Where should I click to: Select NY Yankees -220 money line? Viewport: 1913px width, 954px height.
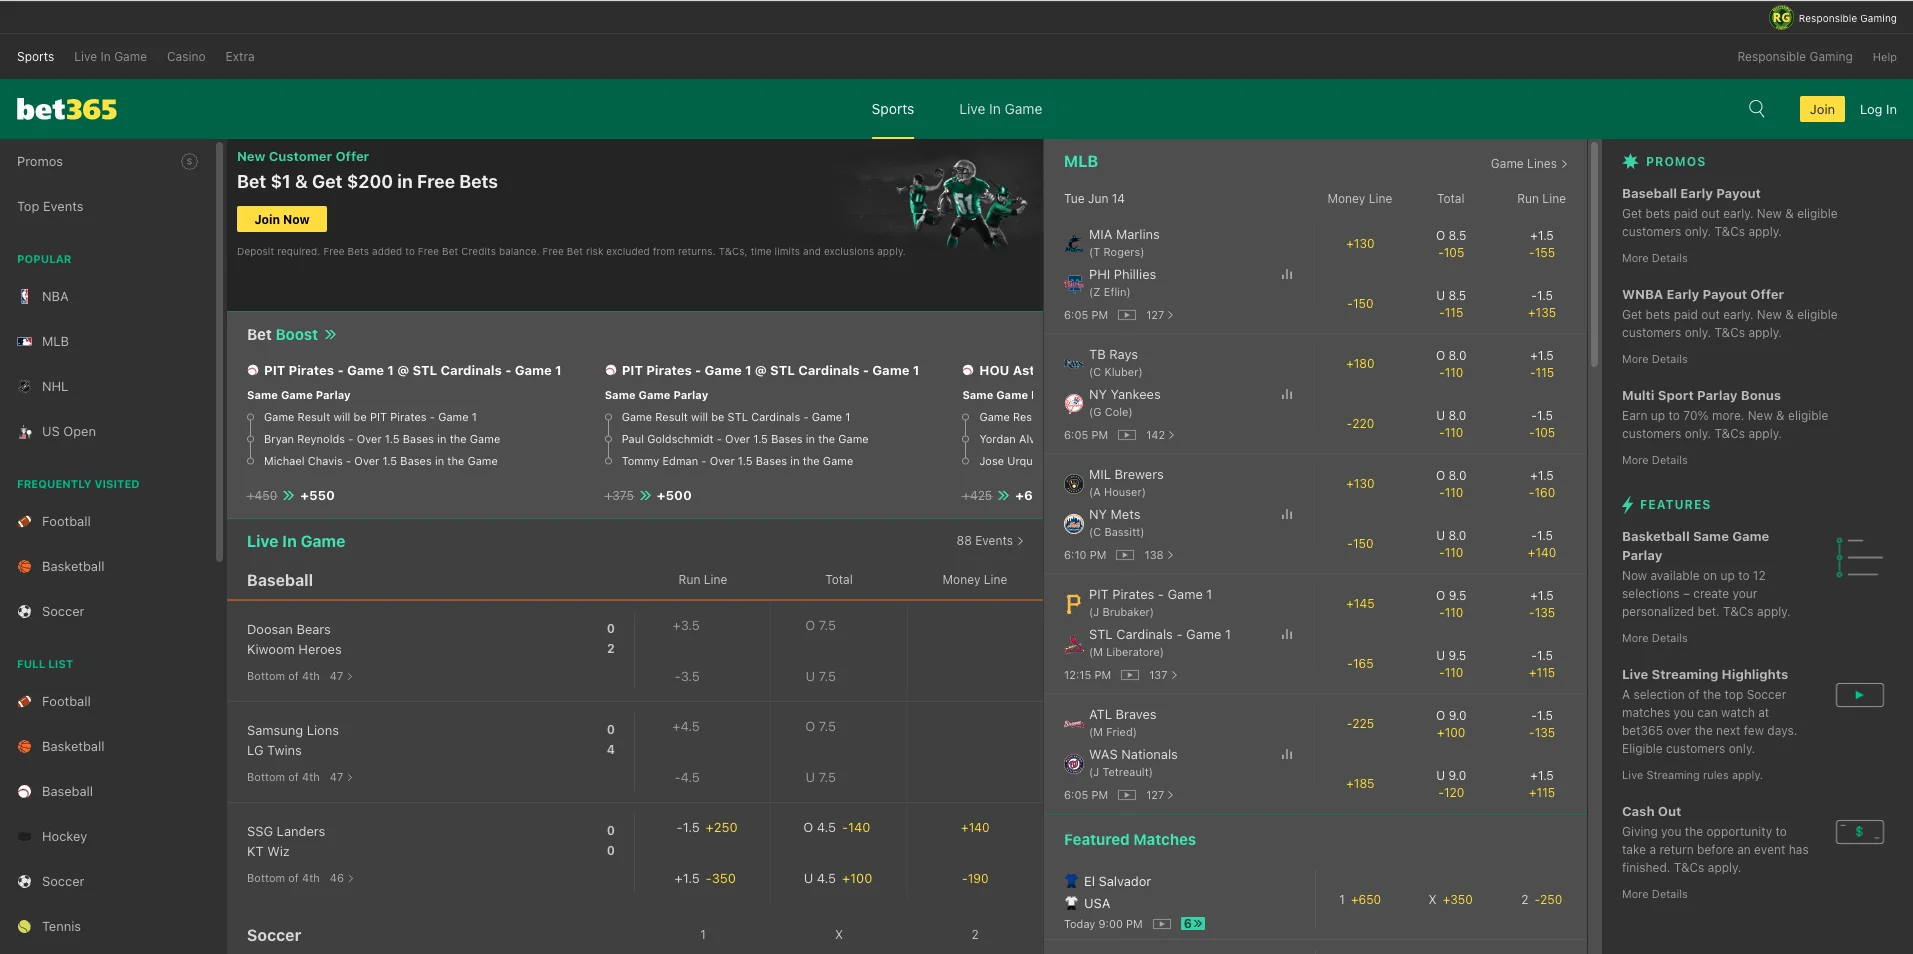coord(1360,424)
